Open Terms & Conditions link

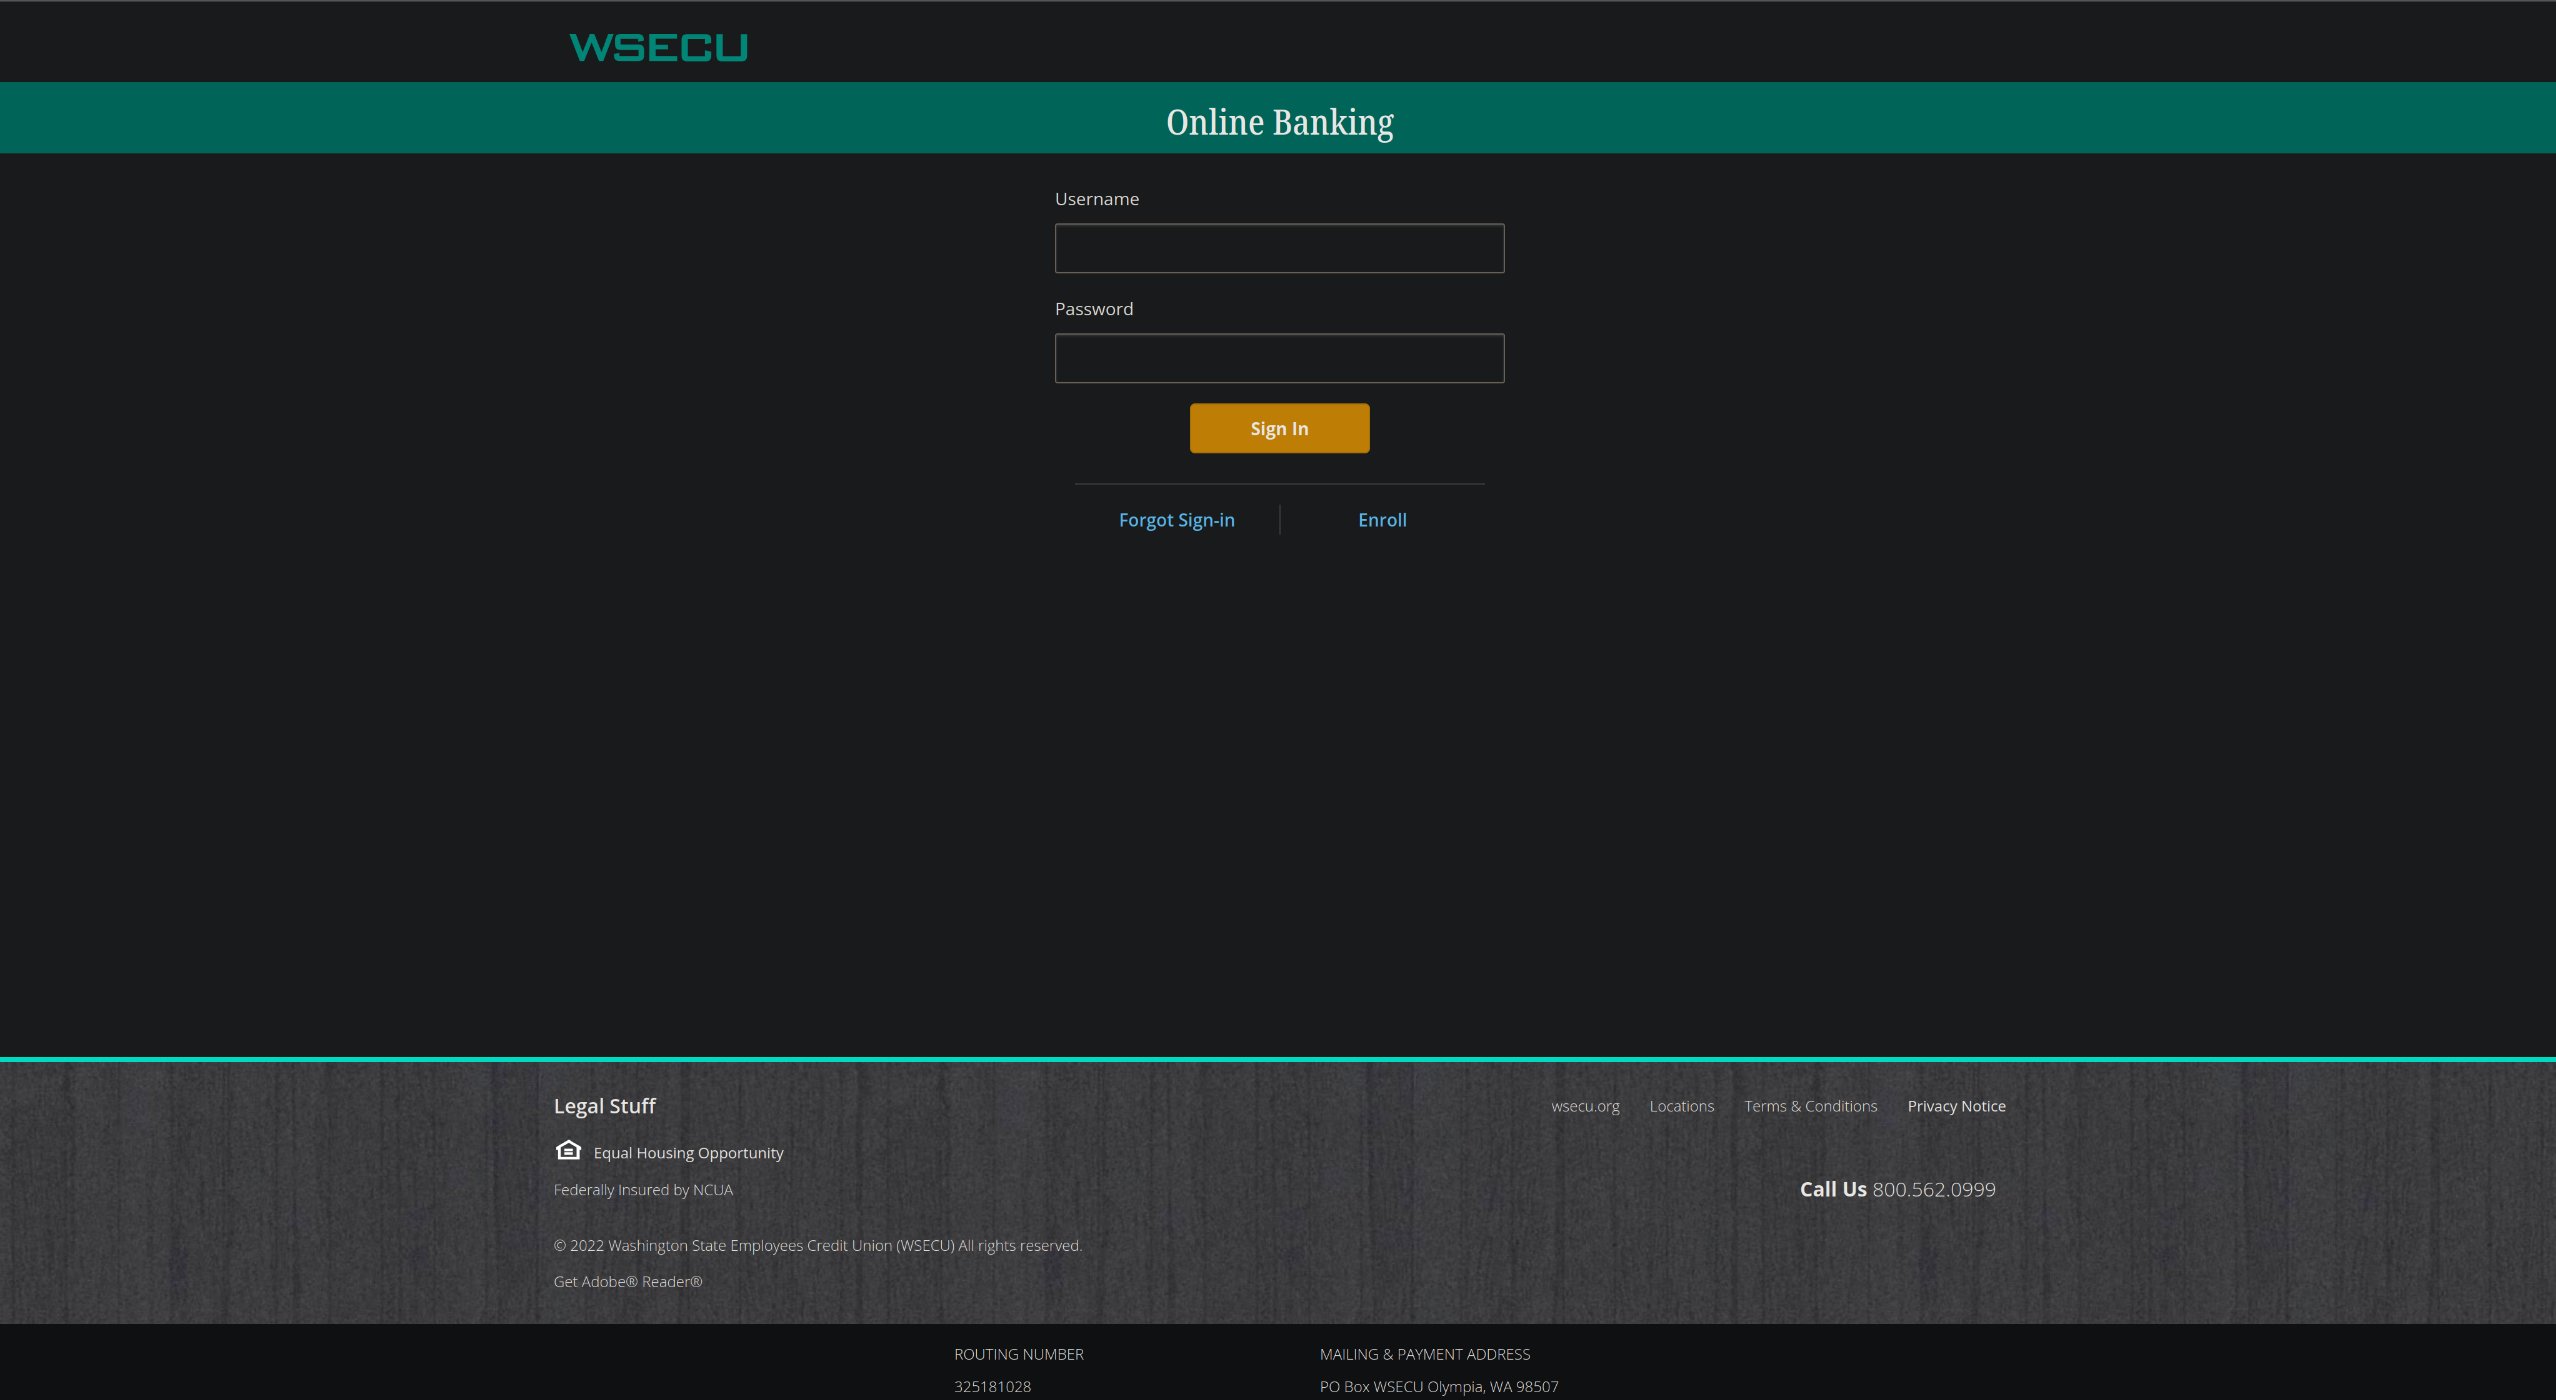pyautogui.click(x=1810, y=1106)
